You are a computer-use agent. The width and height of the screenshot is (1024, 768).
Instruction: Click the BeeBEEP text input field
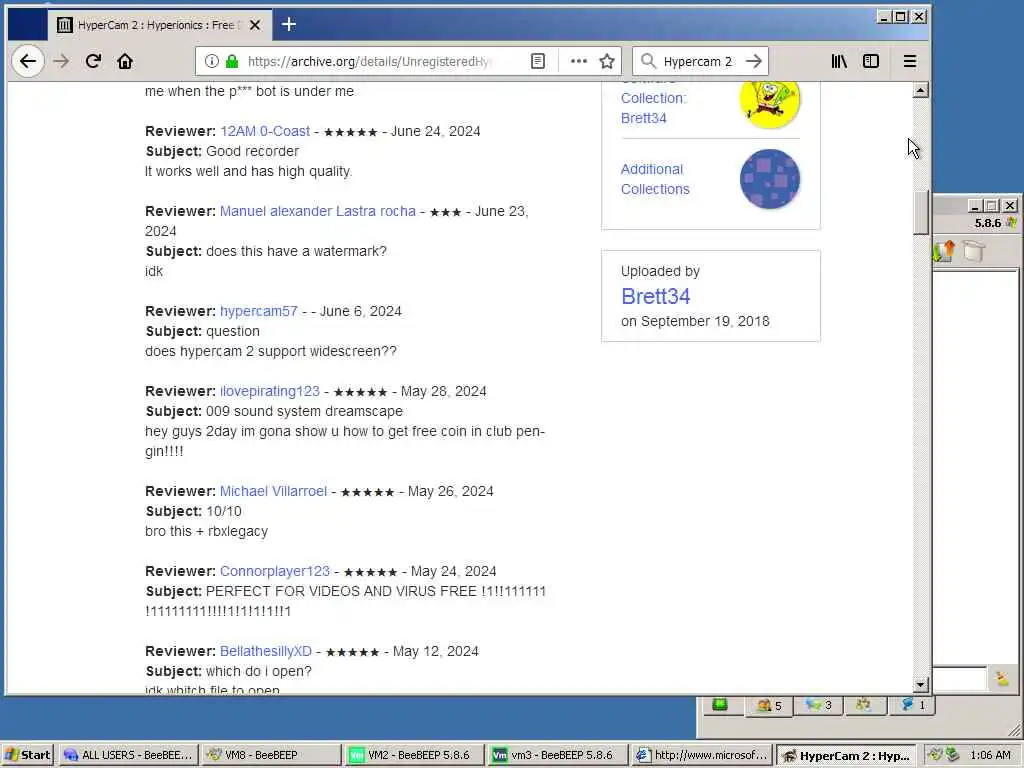click(959, 679)
